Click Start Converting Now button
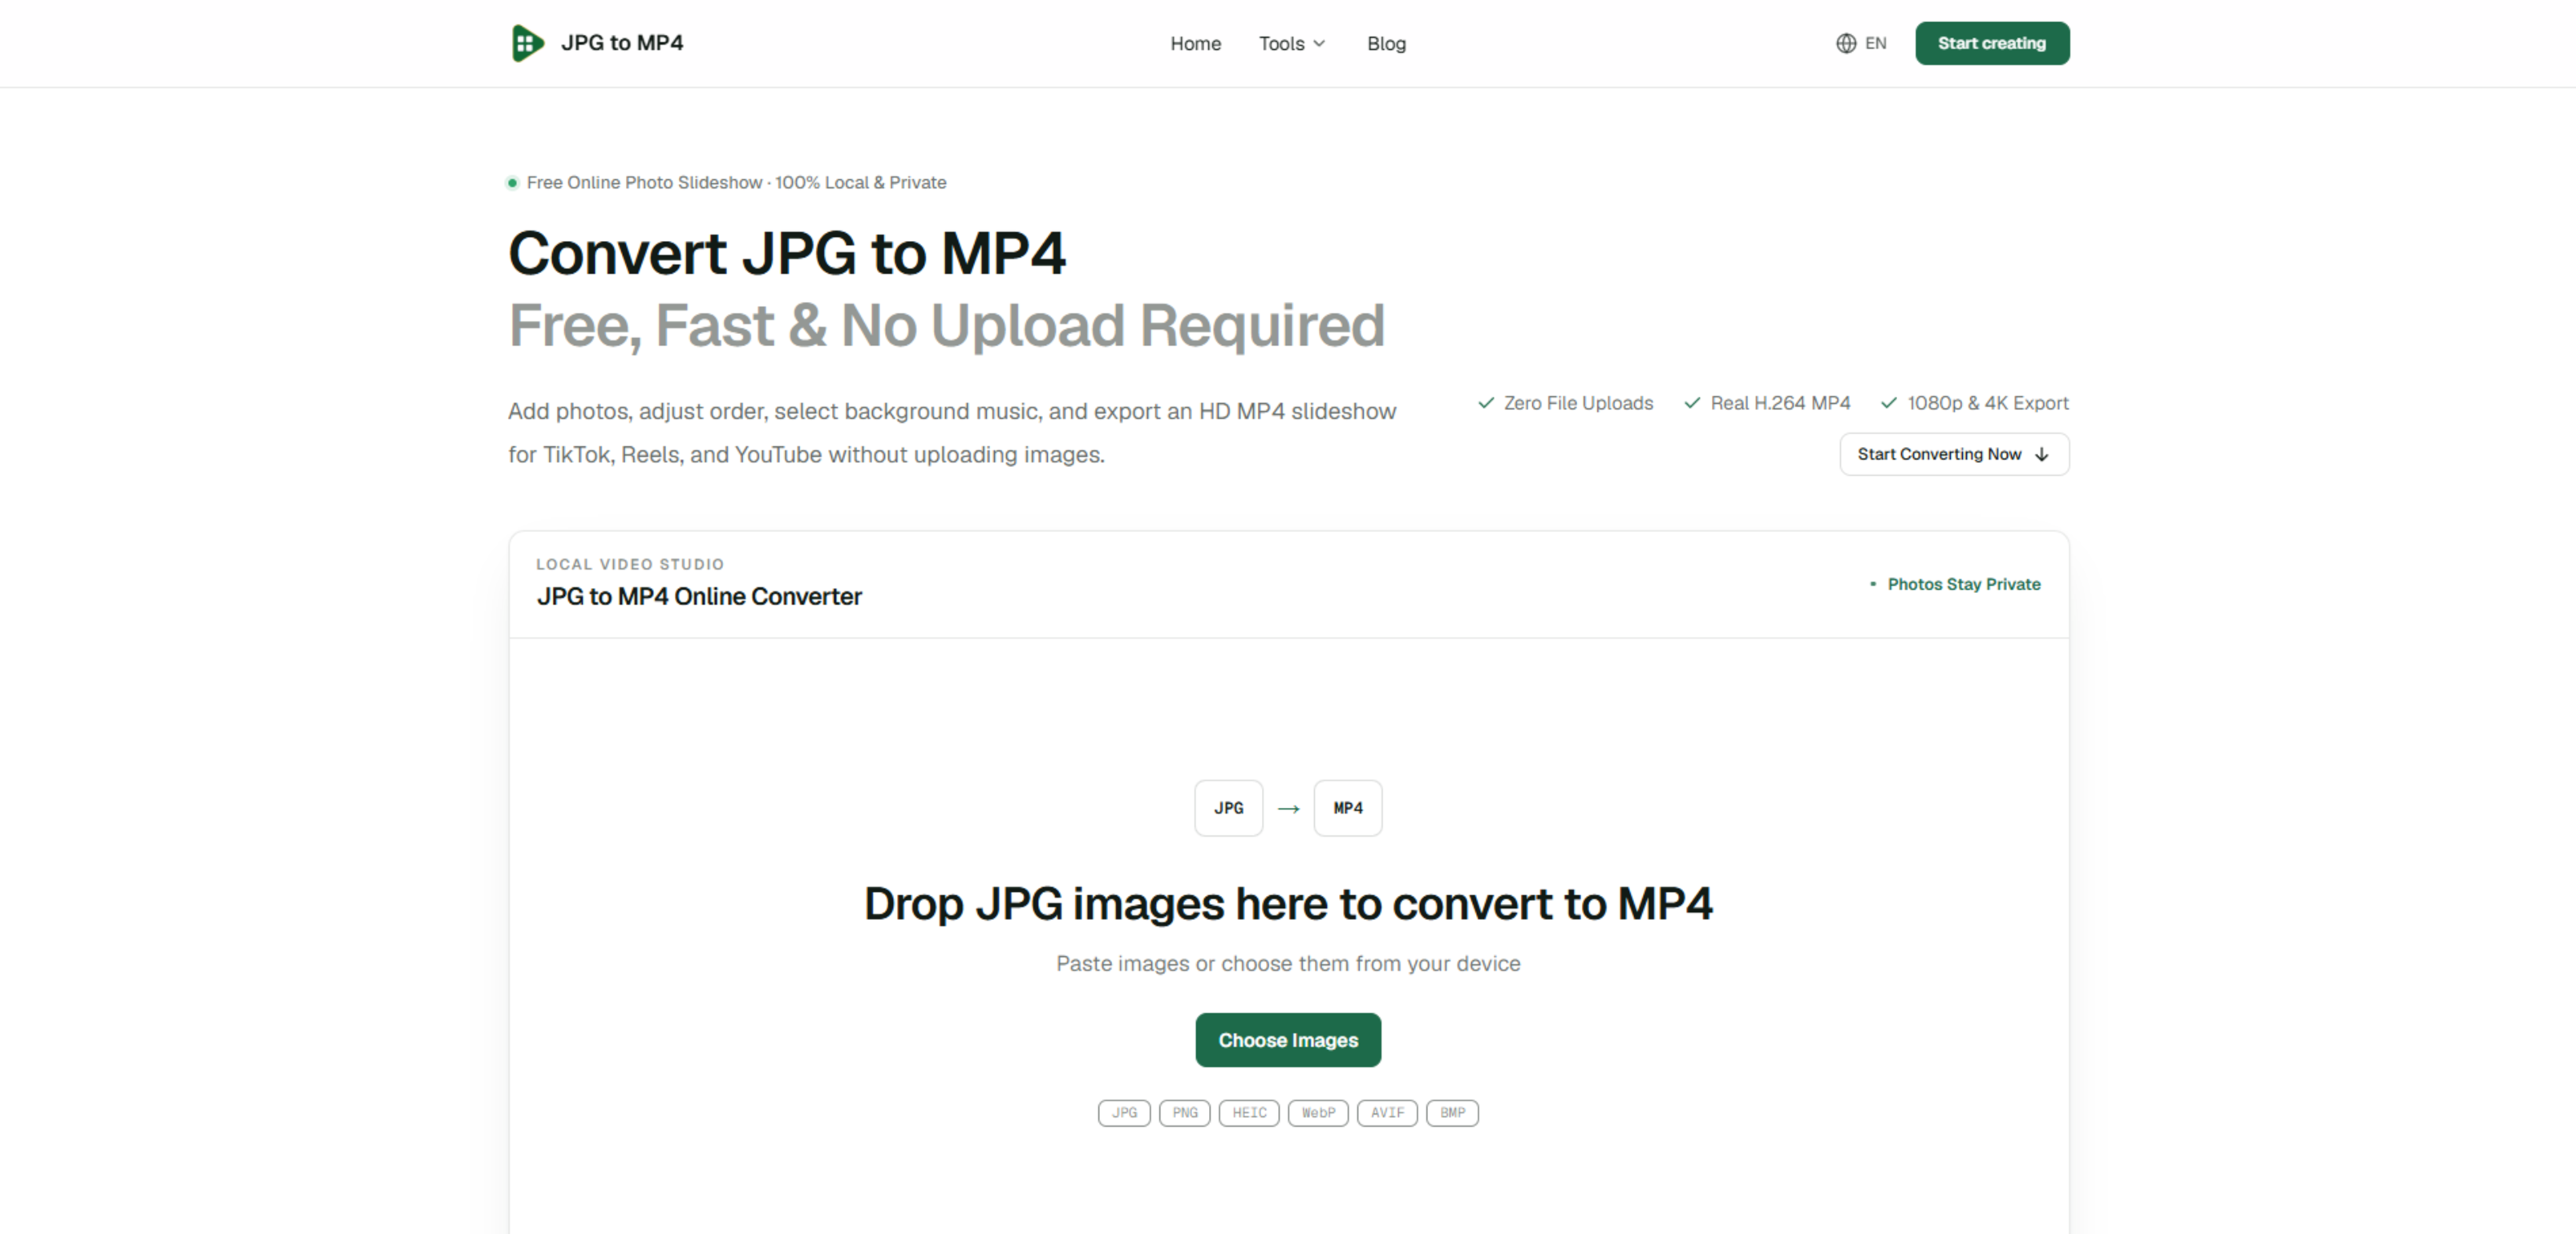 pos(1954,454)
